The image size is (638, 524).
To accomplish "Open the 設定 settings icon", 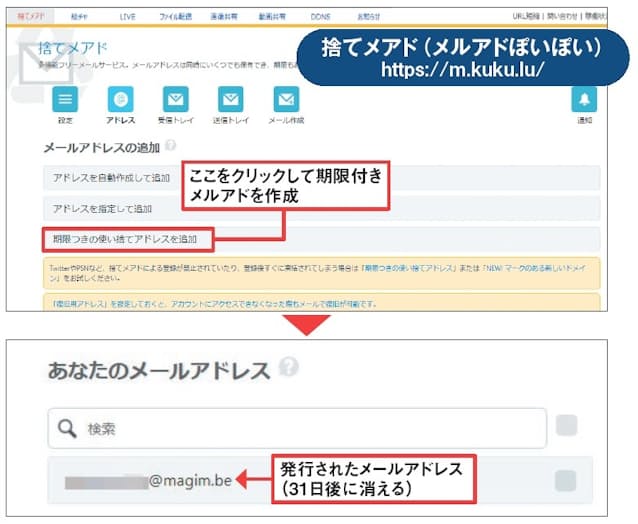I will [x=65, y=99].
